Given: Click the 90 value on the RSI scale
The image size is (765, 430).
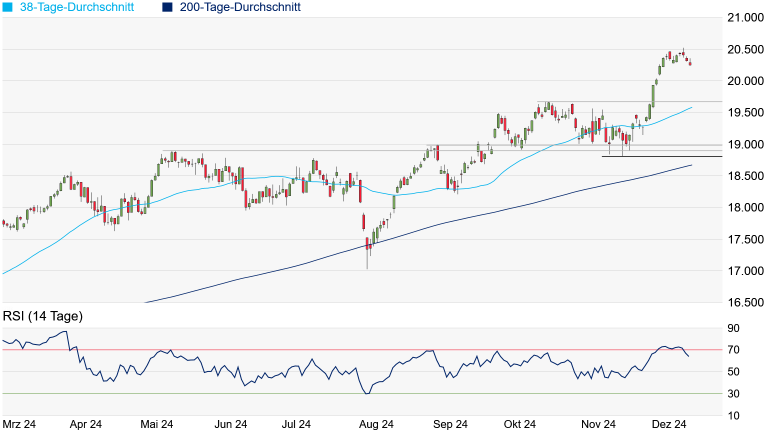Looking at the screenshot, I should pos(734,328).
